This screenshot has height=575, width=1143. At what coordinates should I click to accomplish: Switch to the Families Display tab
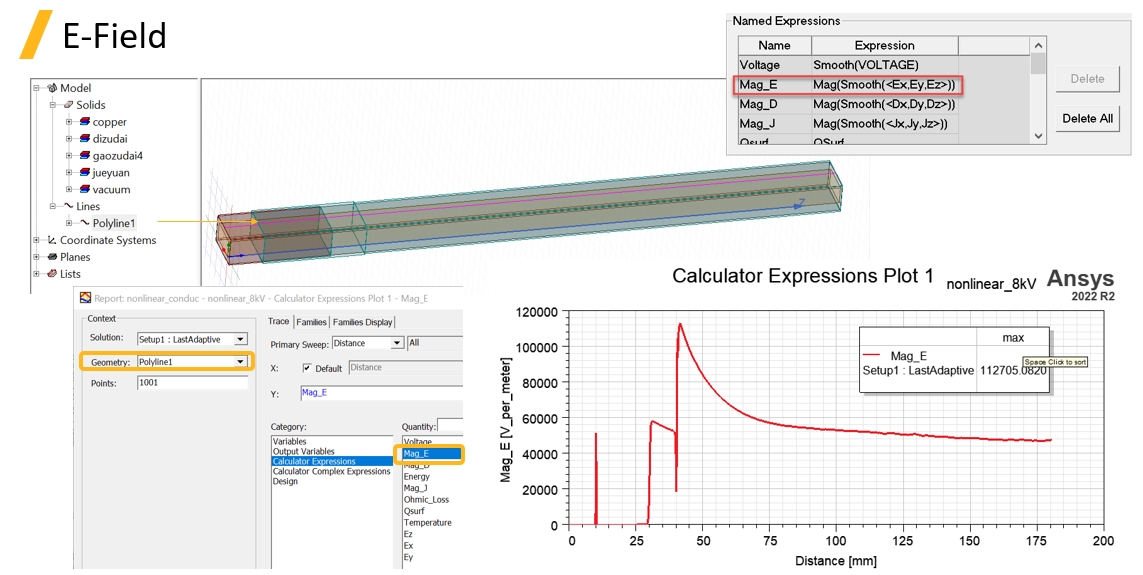click(363, 322)
